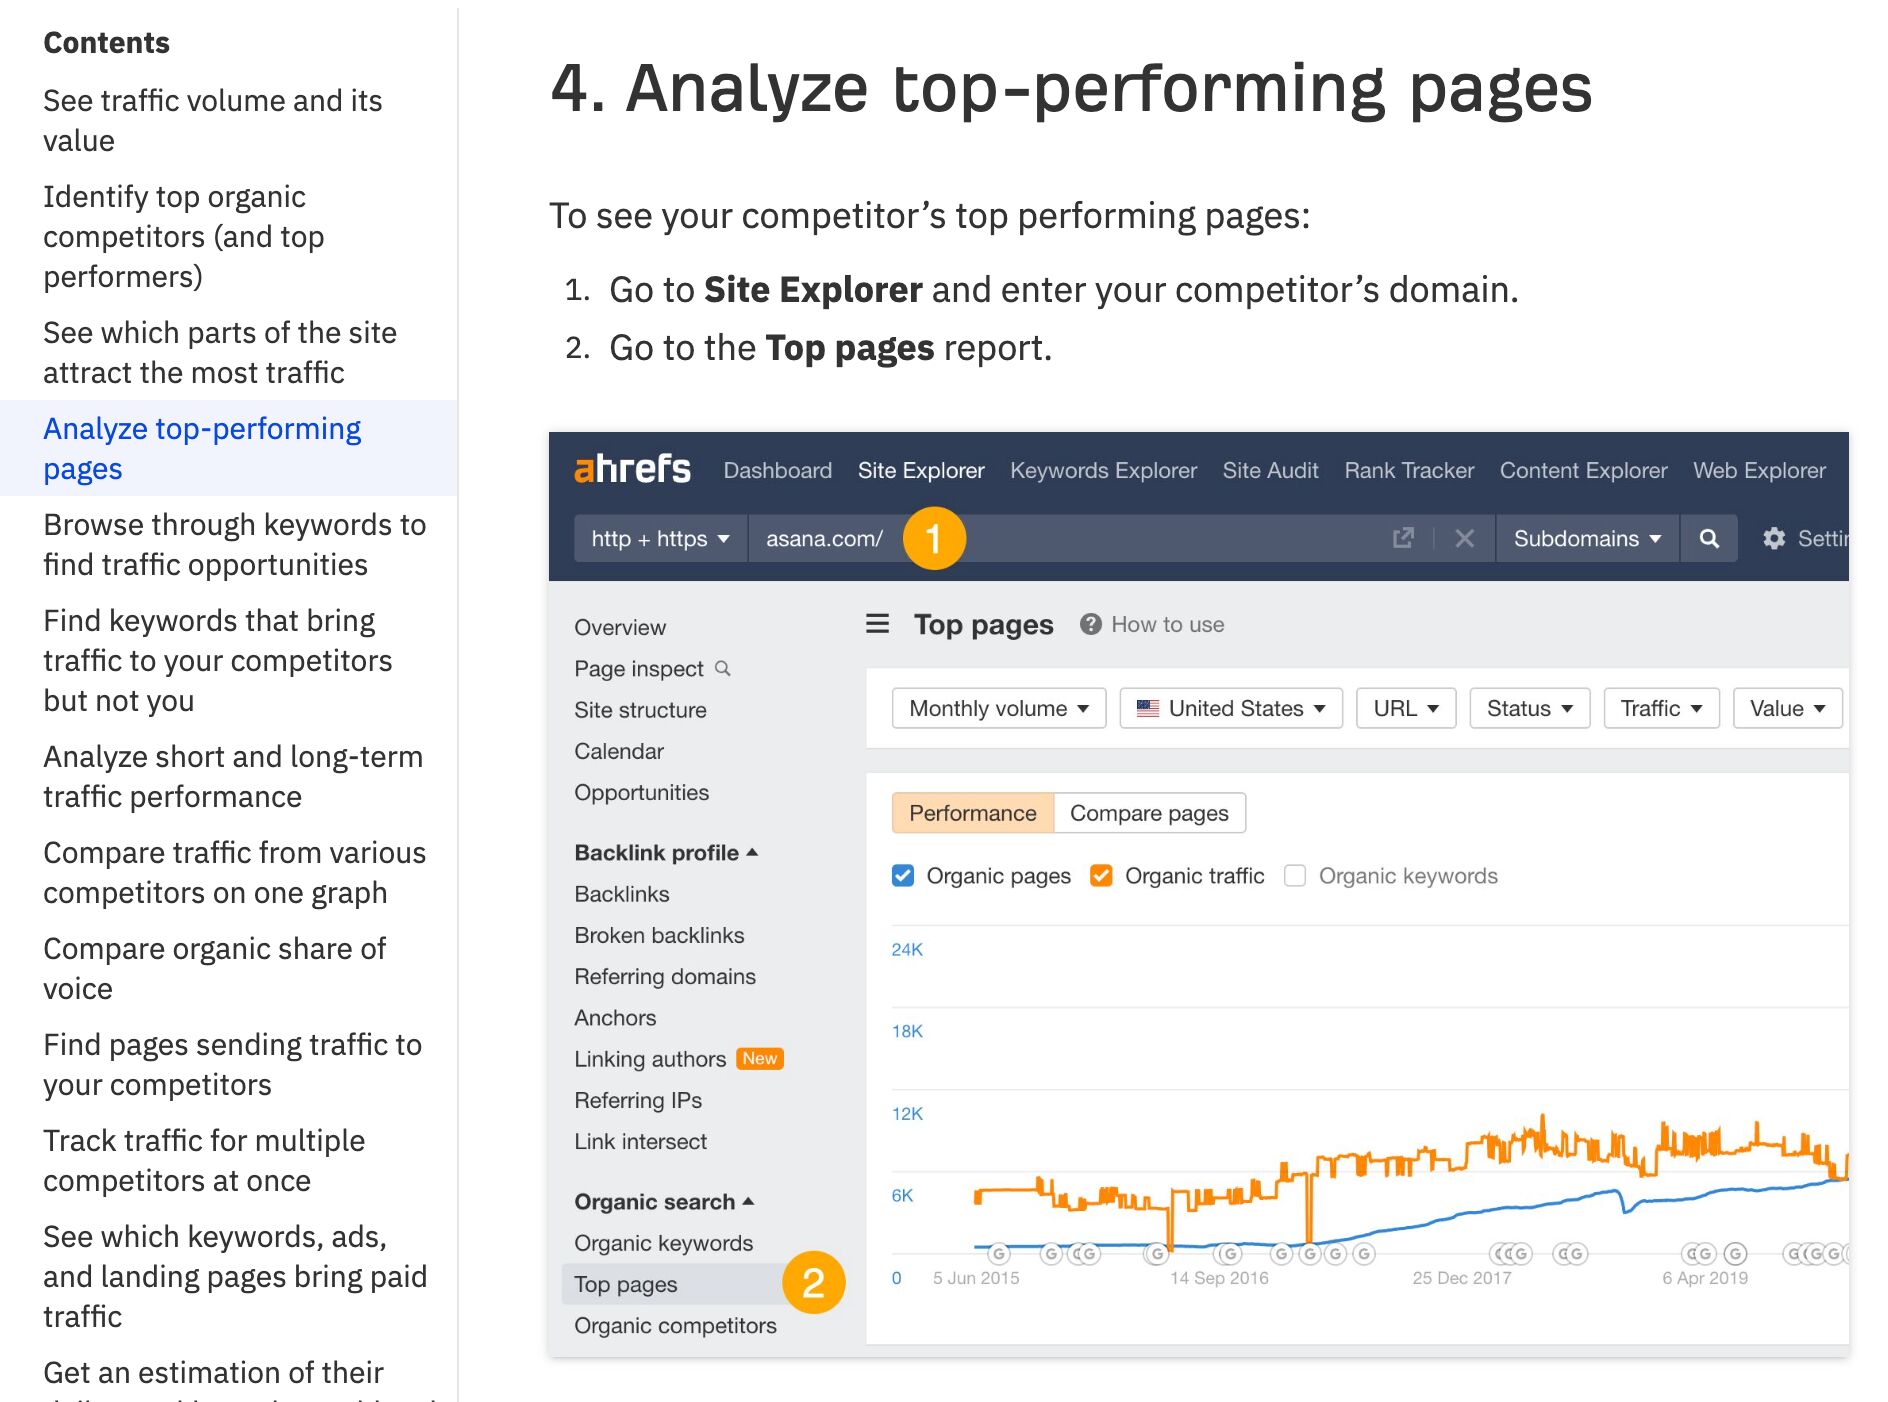
Task: Enable the Organic keywords checkbox
Action: pos(1295,876)
